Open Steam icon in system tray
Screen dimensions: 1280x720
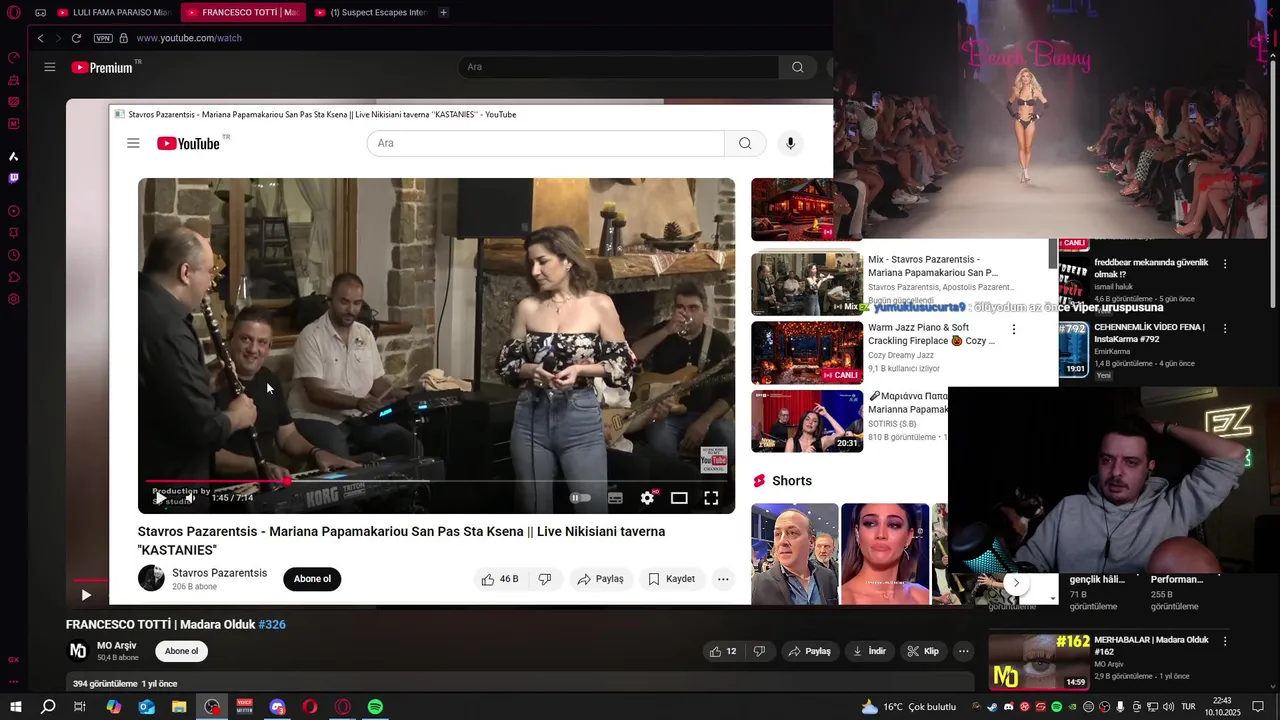click(x=992, y=707)
